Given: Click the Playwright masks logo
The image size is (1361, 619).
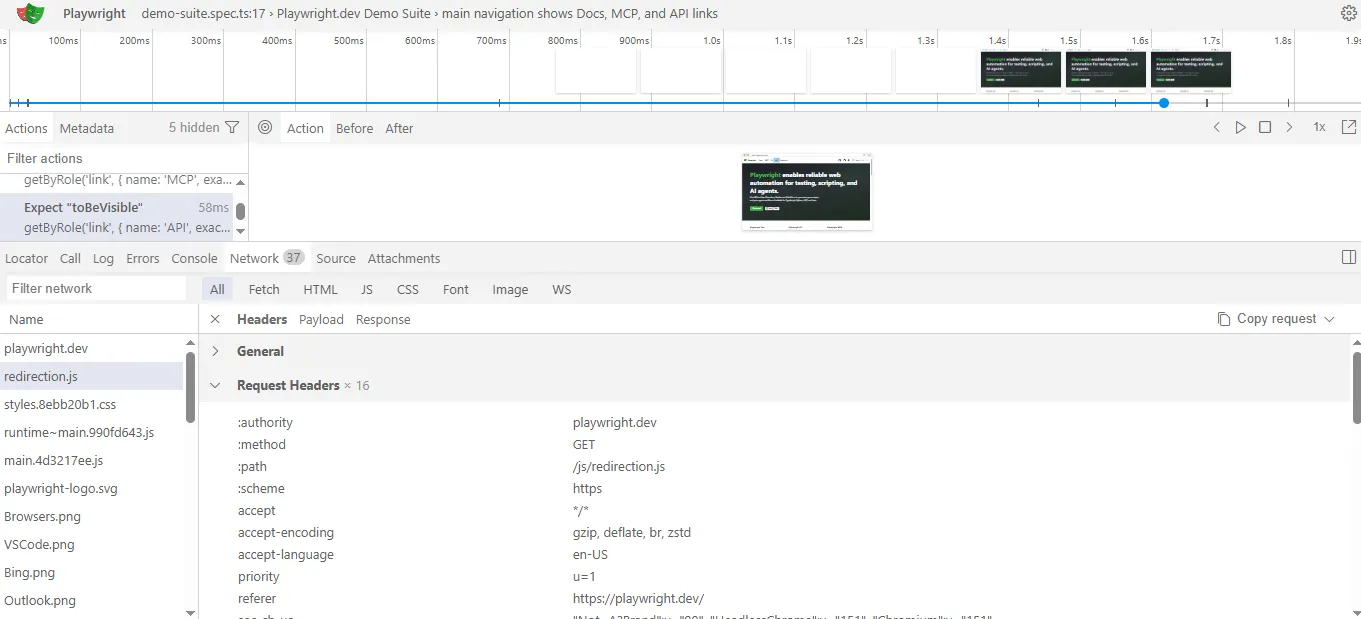Looking at the screenshot, I should [31, 14].
